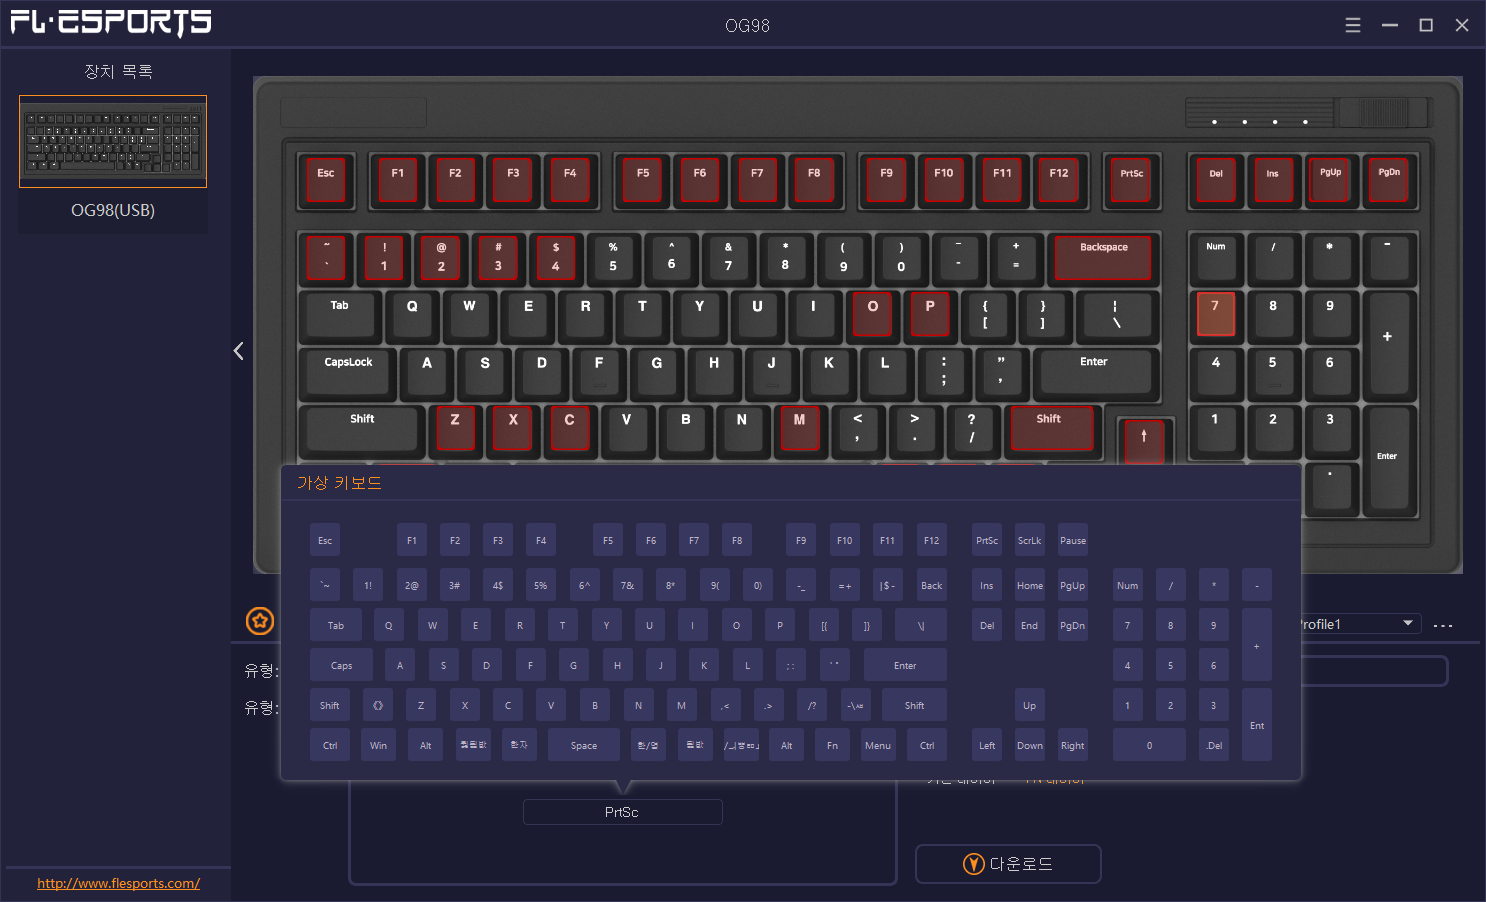1486x902 pixels.
Task: Click the PrtSc key field
Action: [x=622, y=812]
